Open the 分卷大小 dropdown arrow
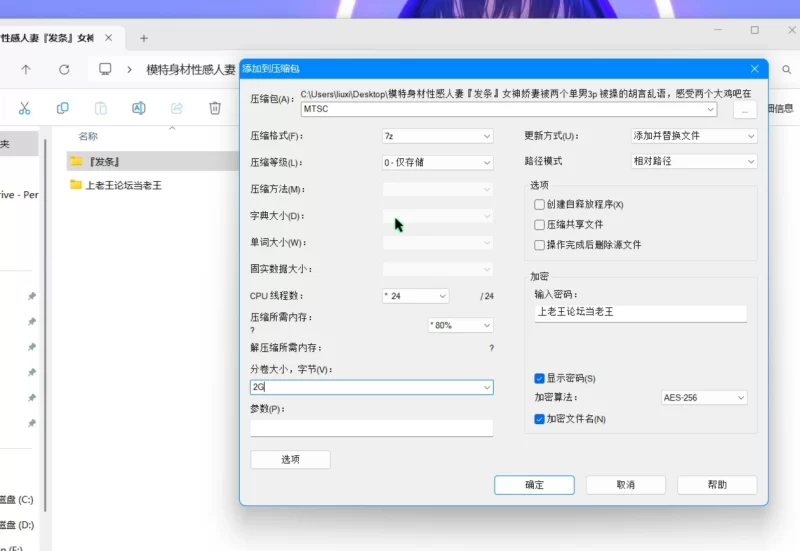The image size is (800, 551). [x=487, y=387]
